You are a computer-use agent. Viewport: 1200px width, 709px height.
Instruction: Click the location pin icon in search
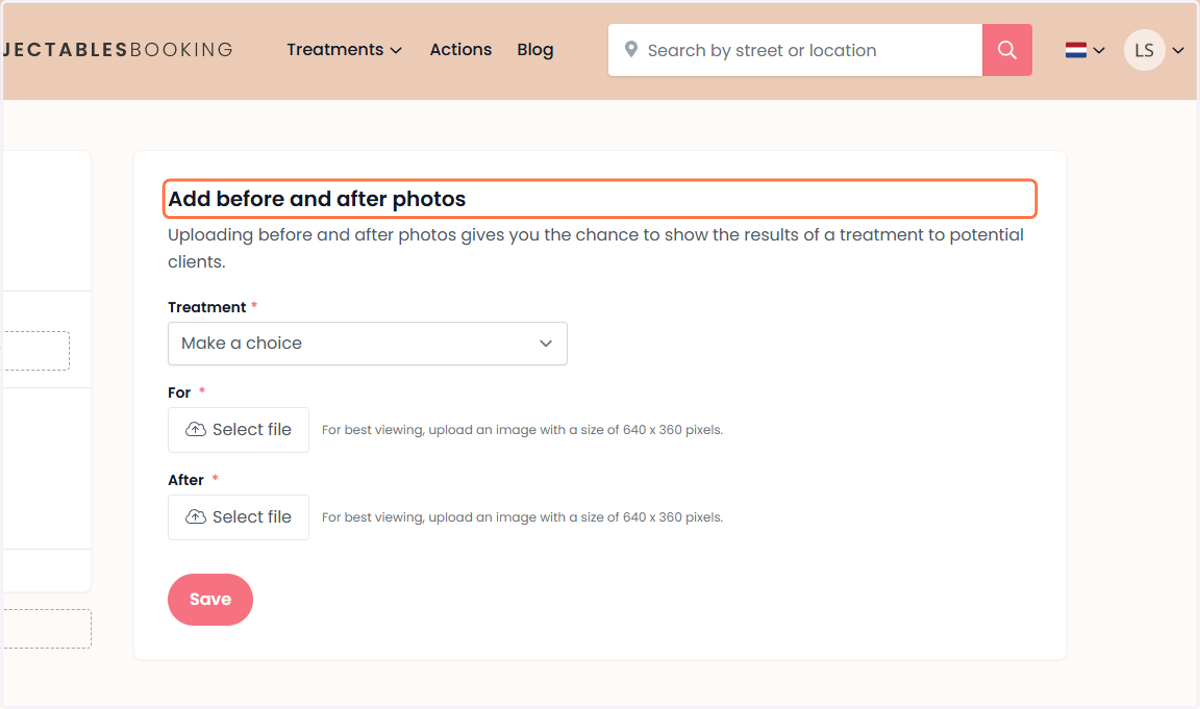(x=631, y=50)
